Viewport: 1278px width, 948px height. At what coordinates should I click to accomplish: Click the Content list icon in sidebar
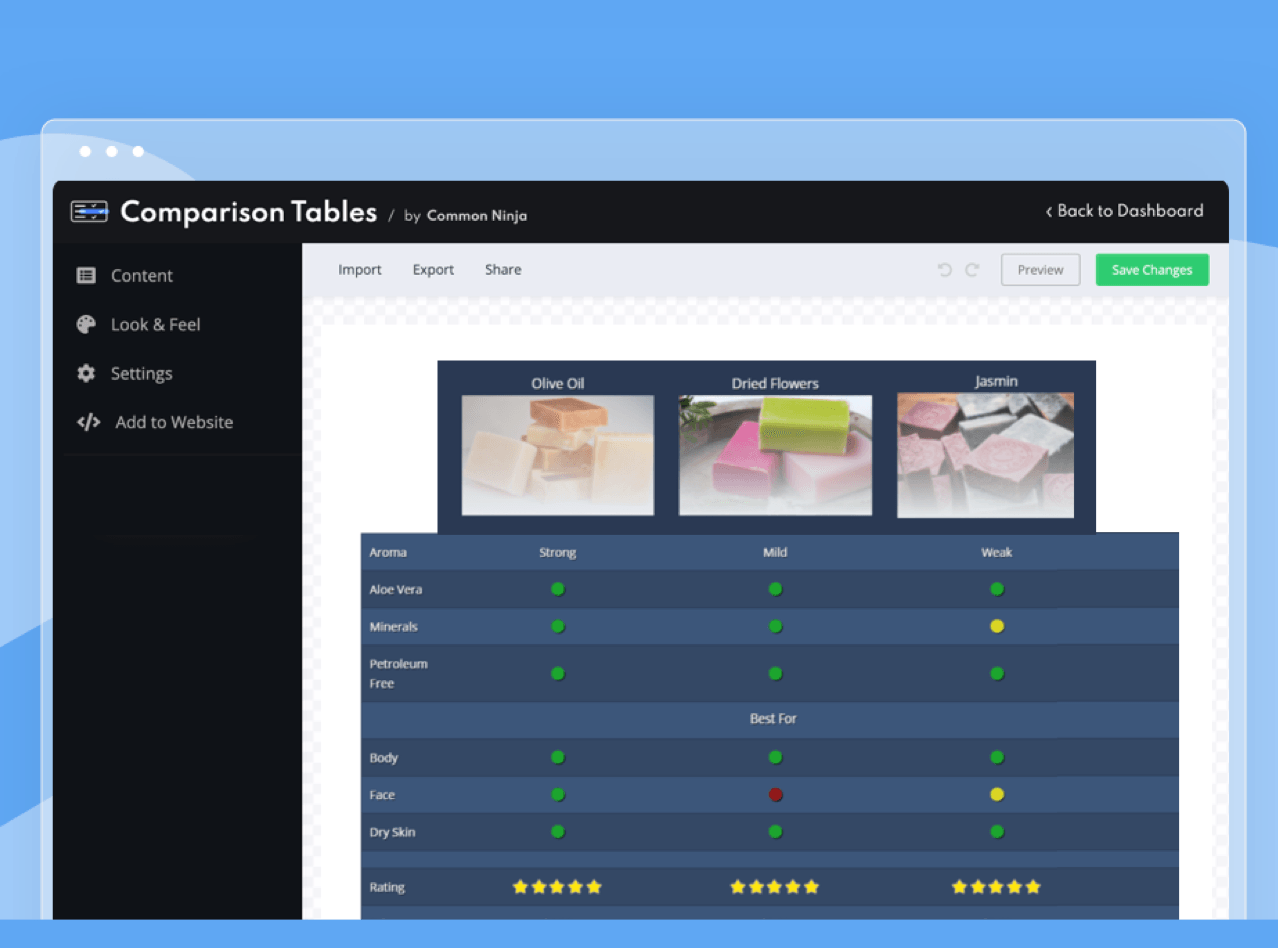pyautogui.click(x=86, y=275)
